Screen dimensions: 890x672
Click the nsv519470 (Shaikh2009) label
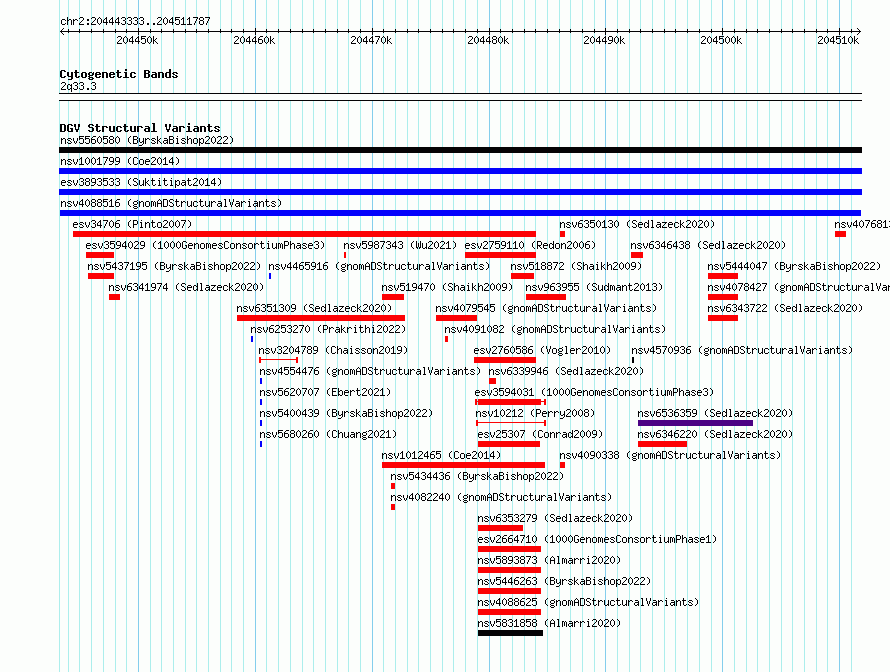(x=447, y=287)
